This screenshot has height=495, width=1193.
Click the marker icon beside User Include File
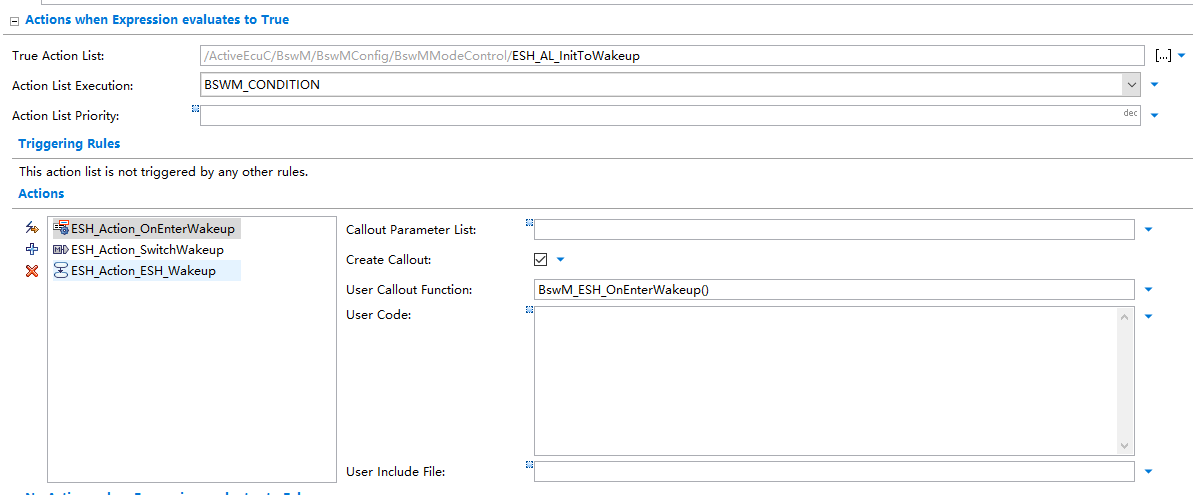point(530,464)
